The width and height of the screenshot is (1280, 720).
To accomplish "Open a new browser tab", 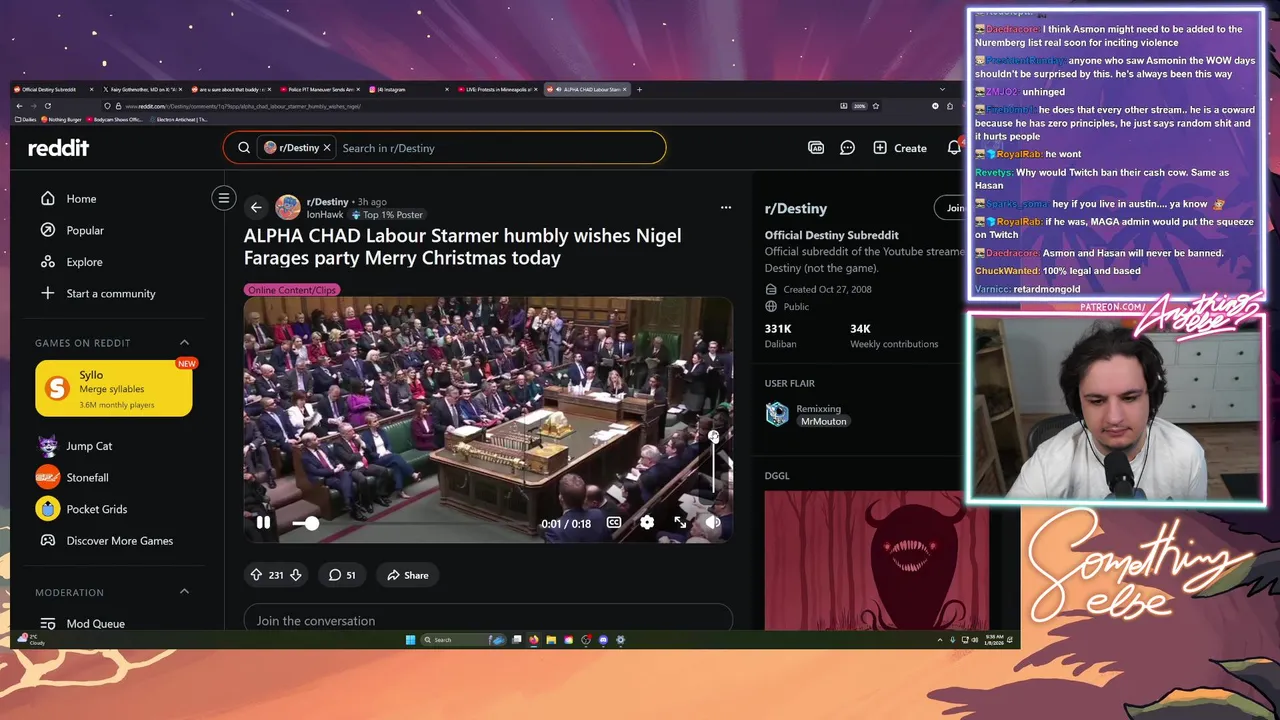I will 640,89.
